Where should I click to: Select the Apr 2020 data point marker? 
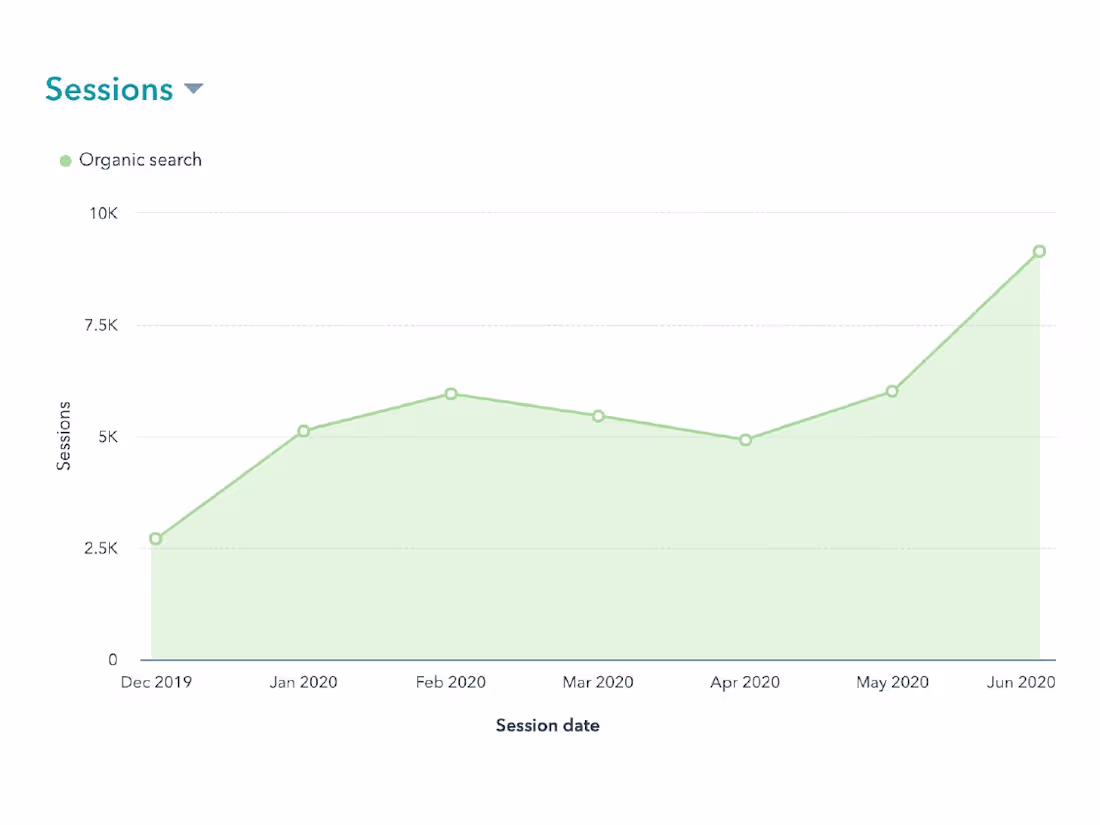[744, 438]
